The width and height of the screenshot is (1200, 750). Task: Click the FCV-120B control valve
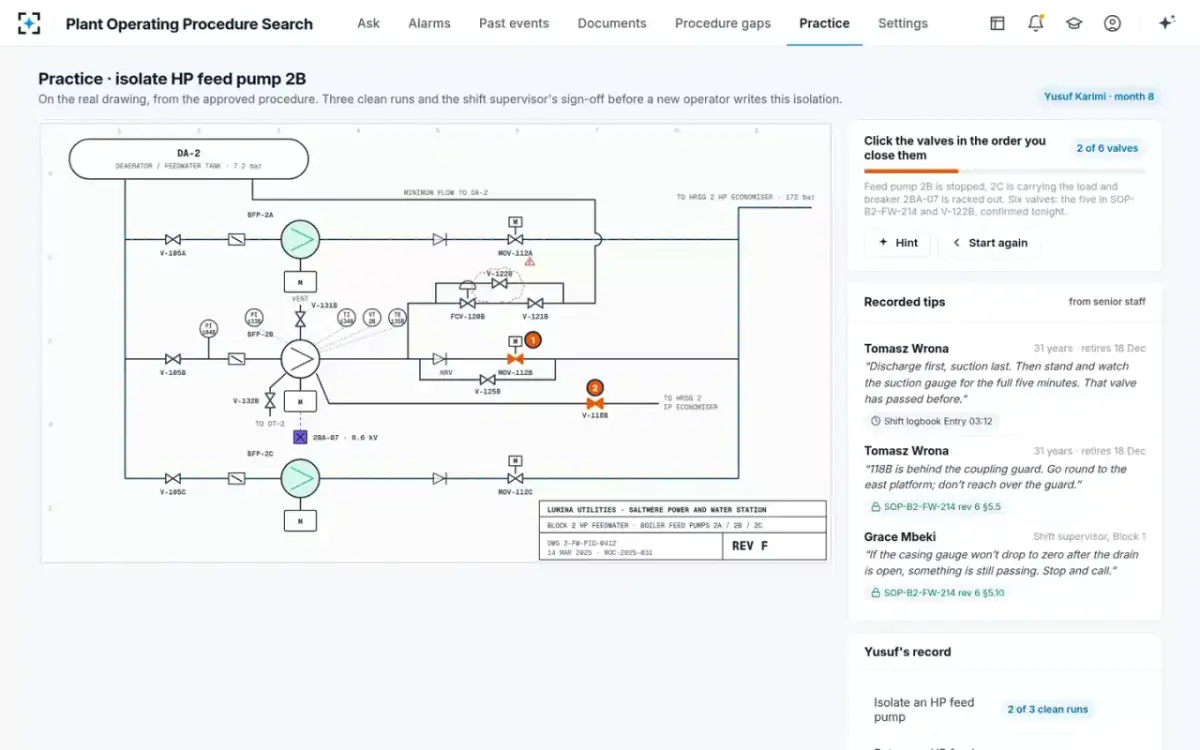(467, 302)
